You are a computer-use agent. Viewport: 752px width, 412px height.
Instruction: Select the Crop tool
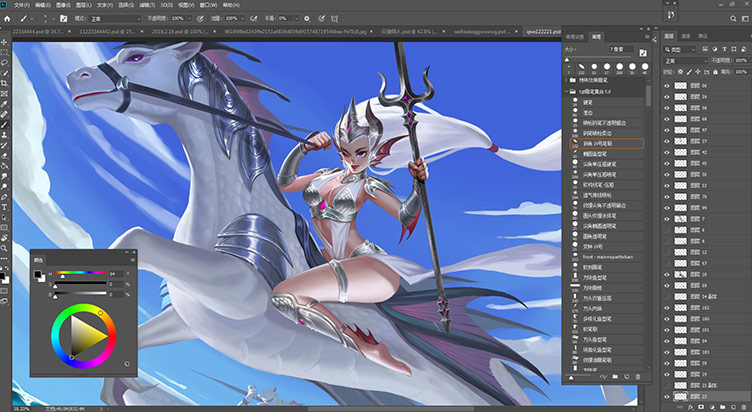(x=4, y=83)
